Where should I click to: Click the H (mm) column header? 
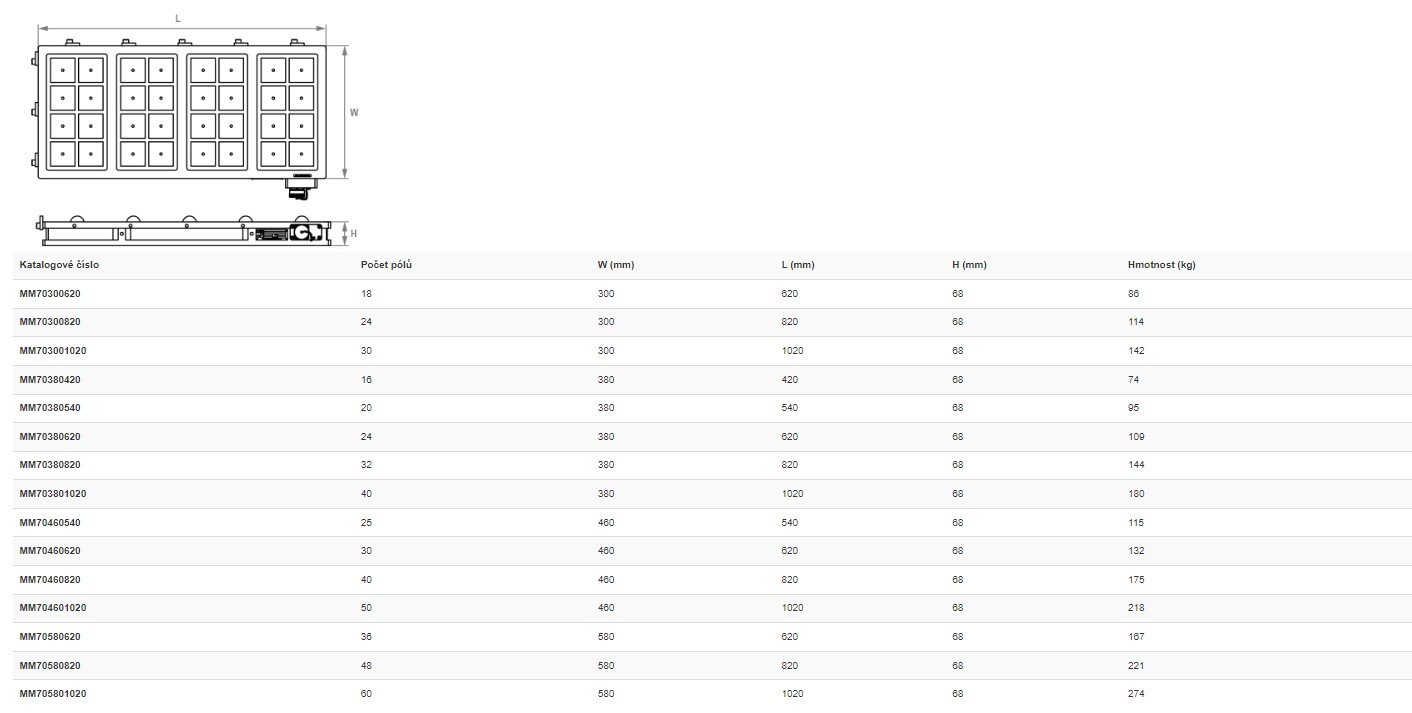tap(969, 265)
